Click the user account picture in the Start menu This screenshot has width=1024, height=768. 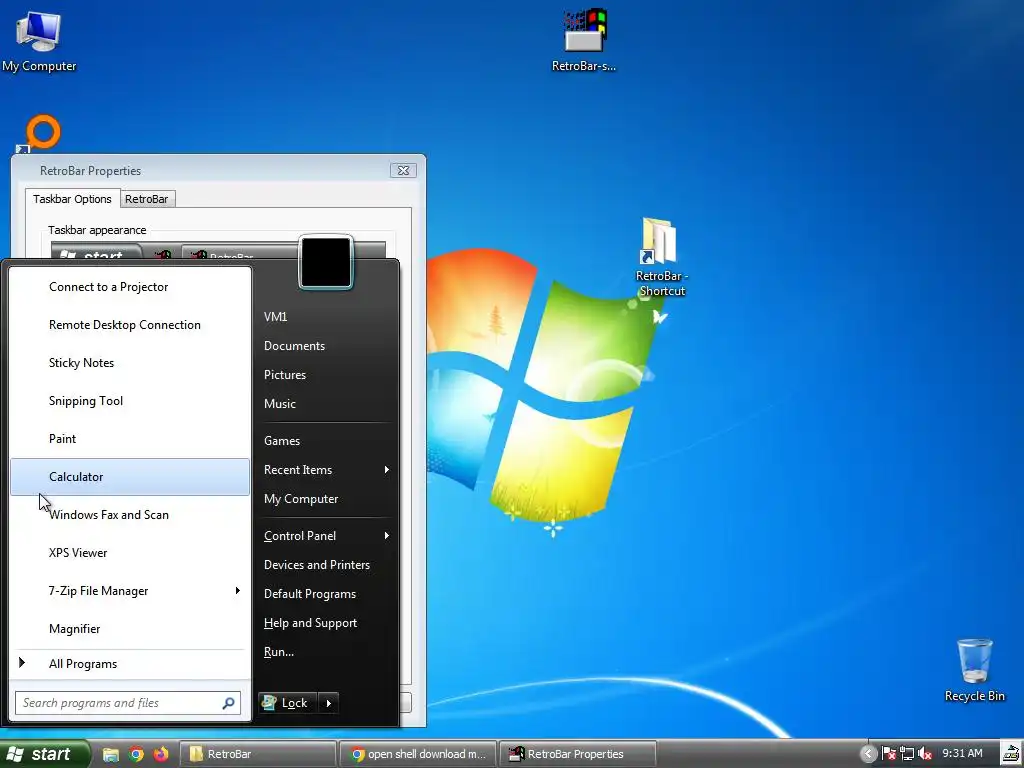pos(326,262)
